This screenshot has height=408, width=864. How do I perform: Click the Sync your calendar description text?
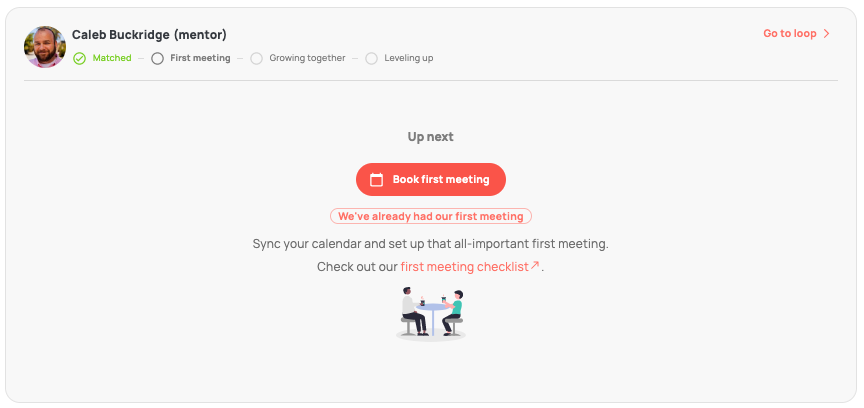(431, 244)
